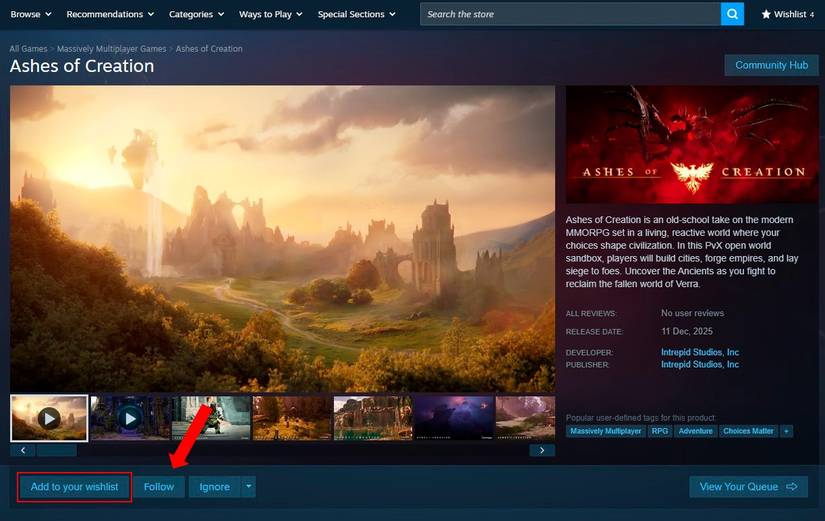Select the orange forest screenshot thumbnail

click(292, 418)
